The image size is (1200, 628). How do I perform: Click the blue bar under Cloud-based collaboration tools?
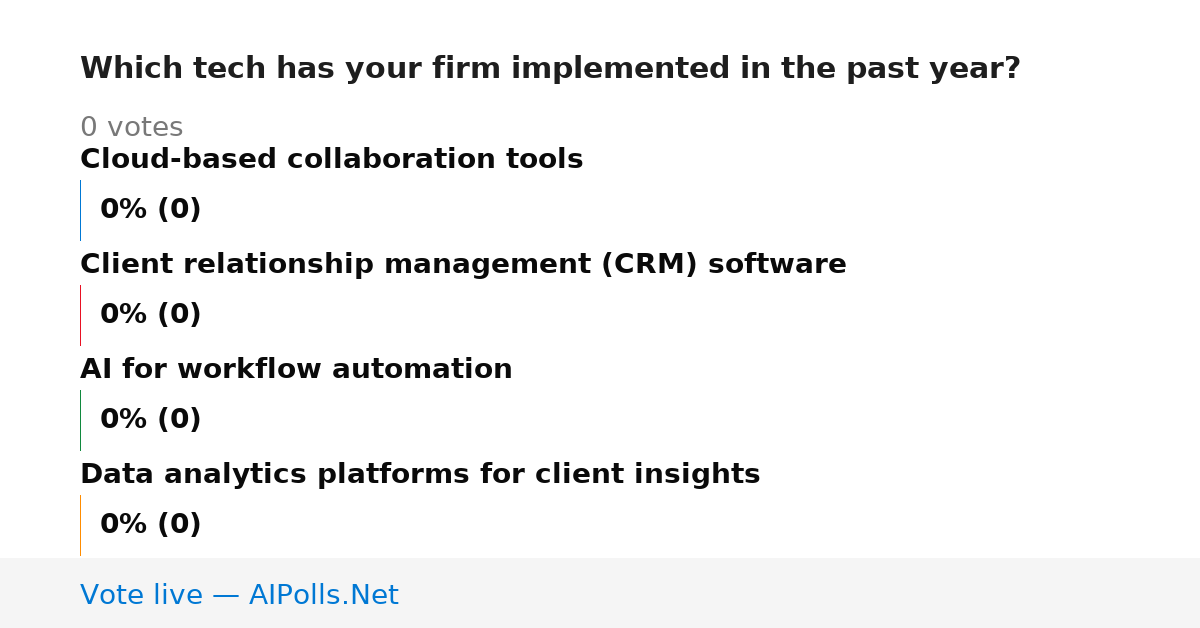[80, 210]
